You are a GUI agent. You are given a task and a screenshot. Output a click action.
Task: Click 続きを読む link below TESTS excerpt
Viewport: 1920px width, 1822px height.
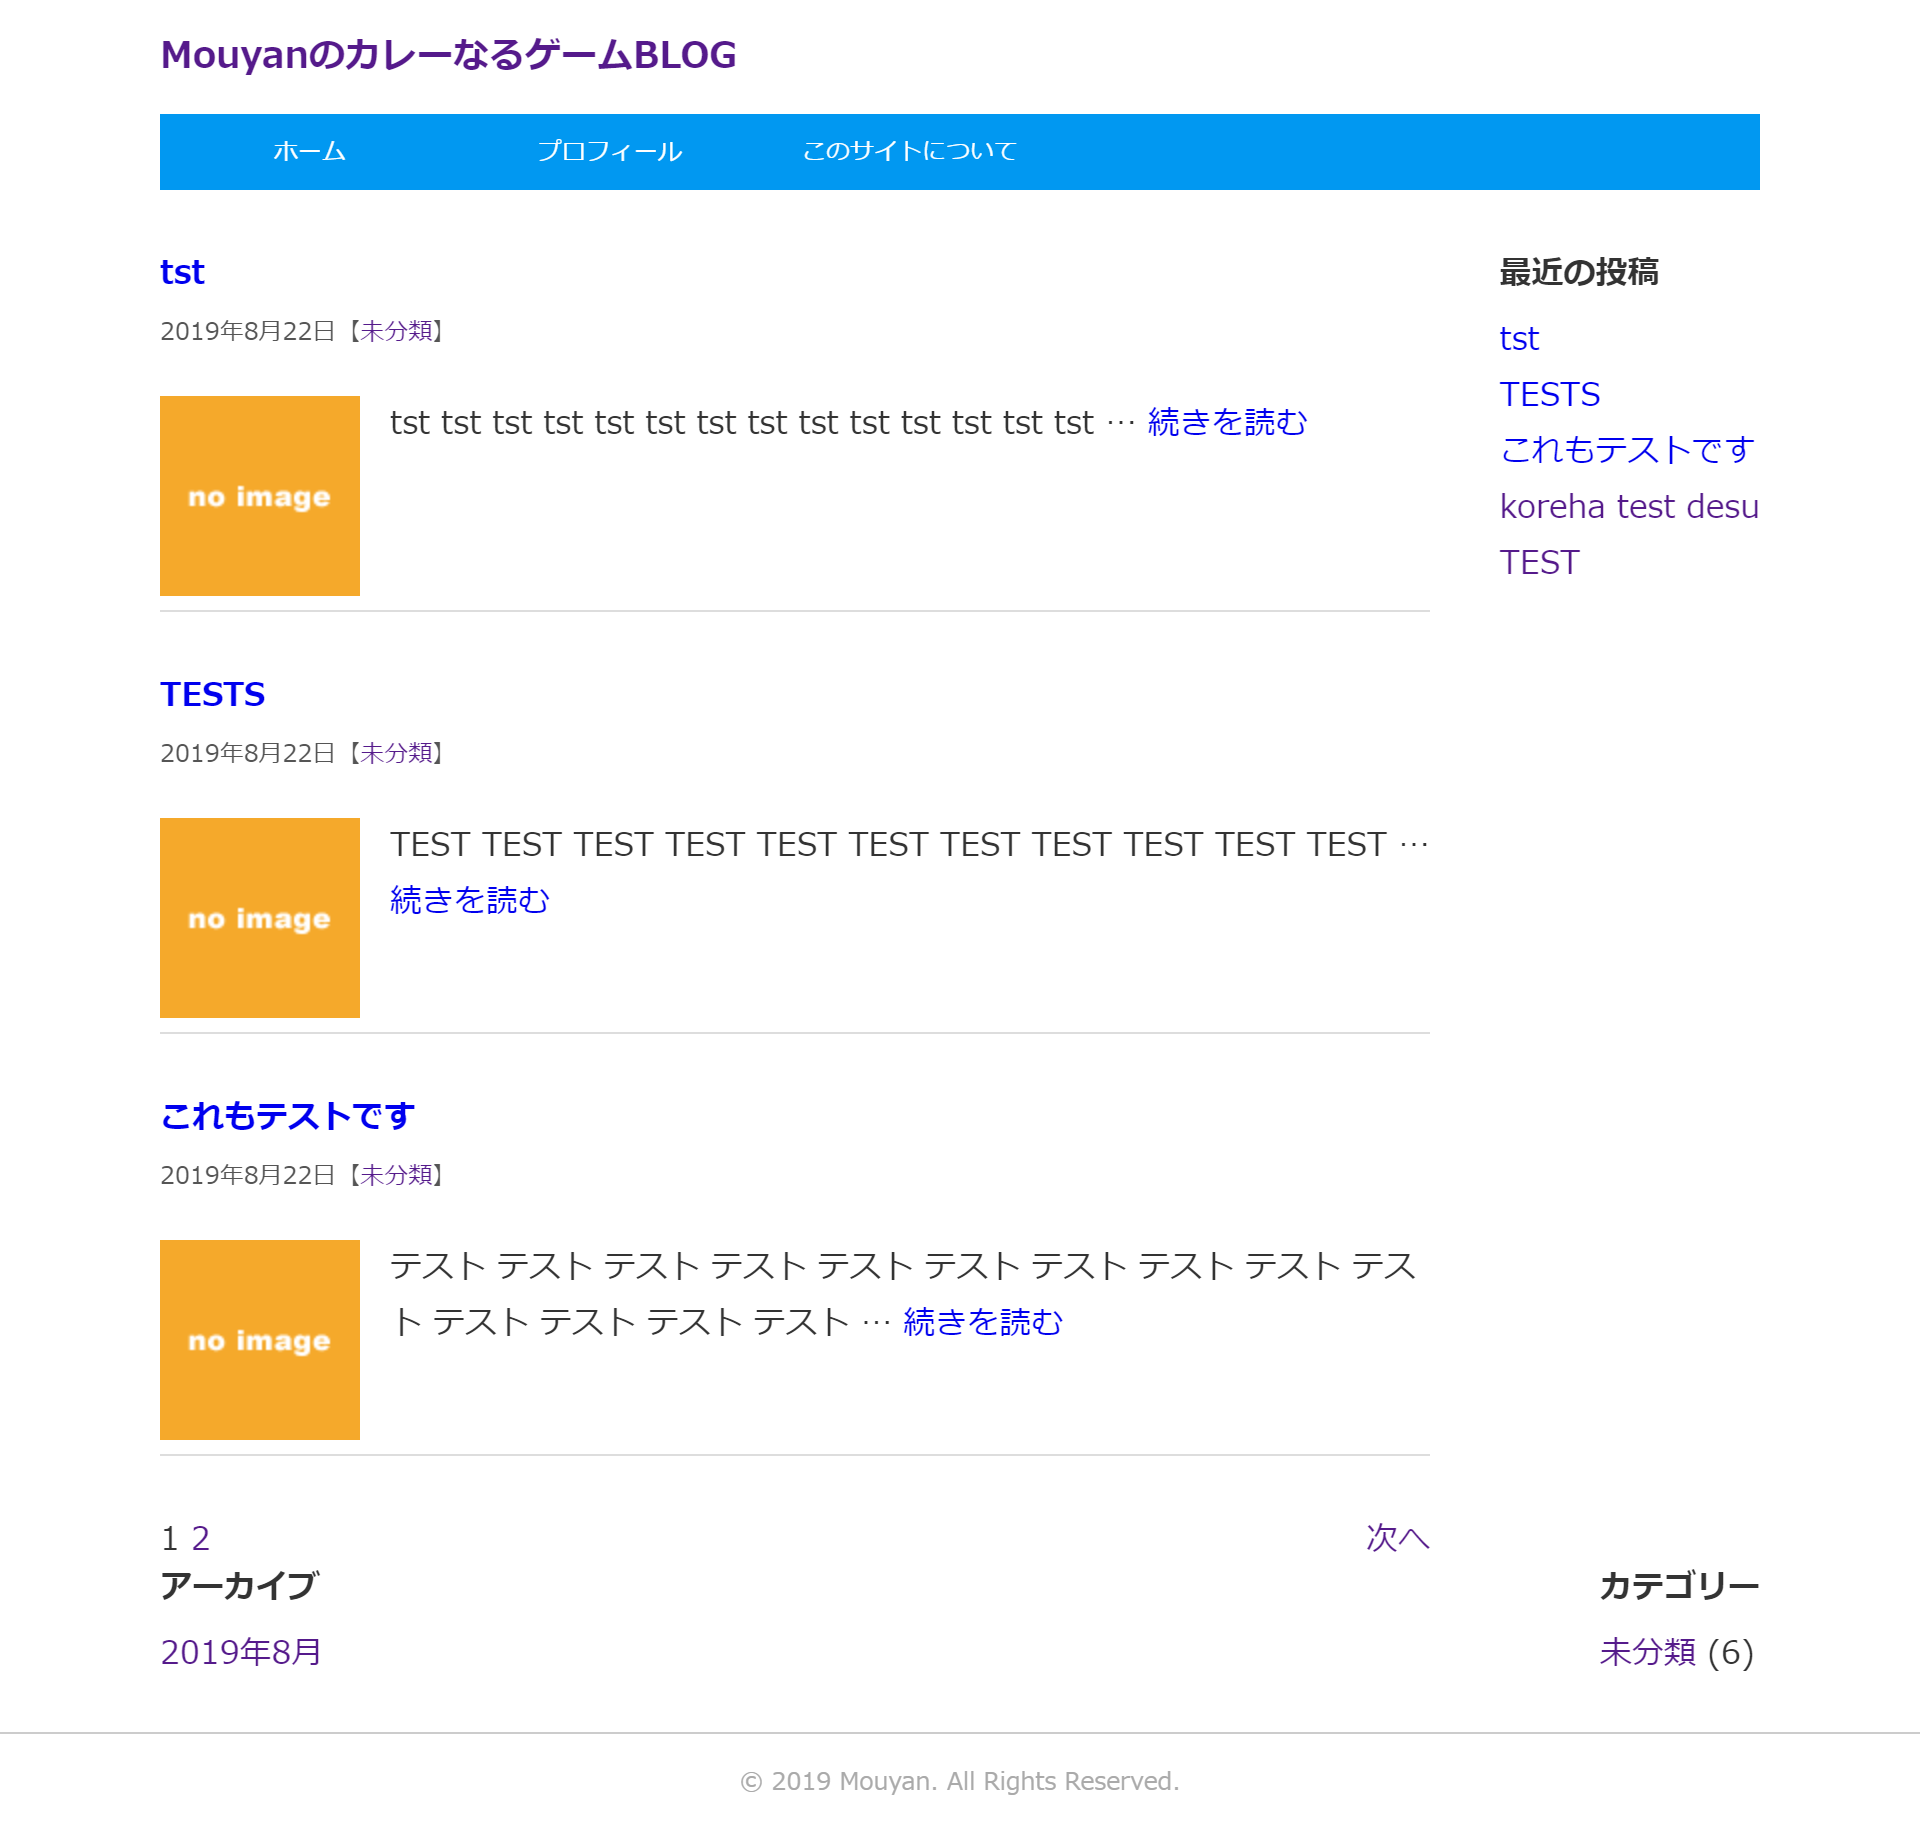(x=469, y=900)
